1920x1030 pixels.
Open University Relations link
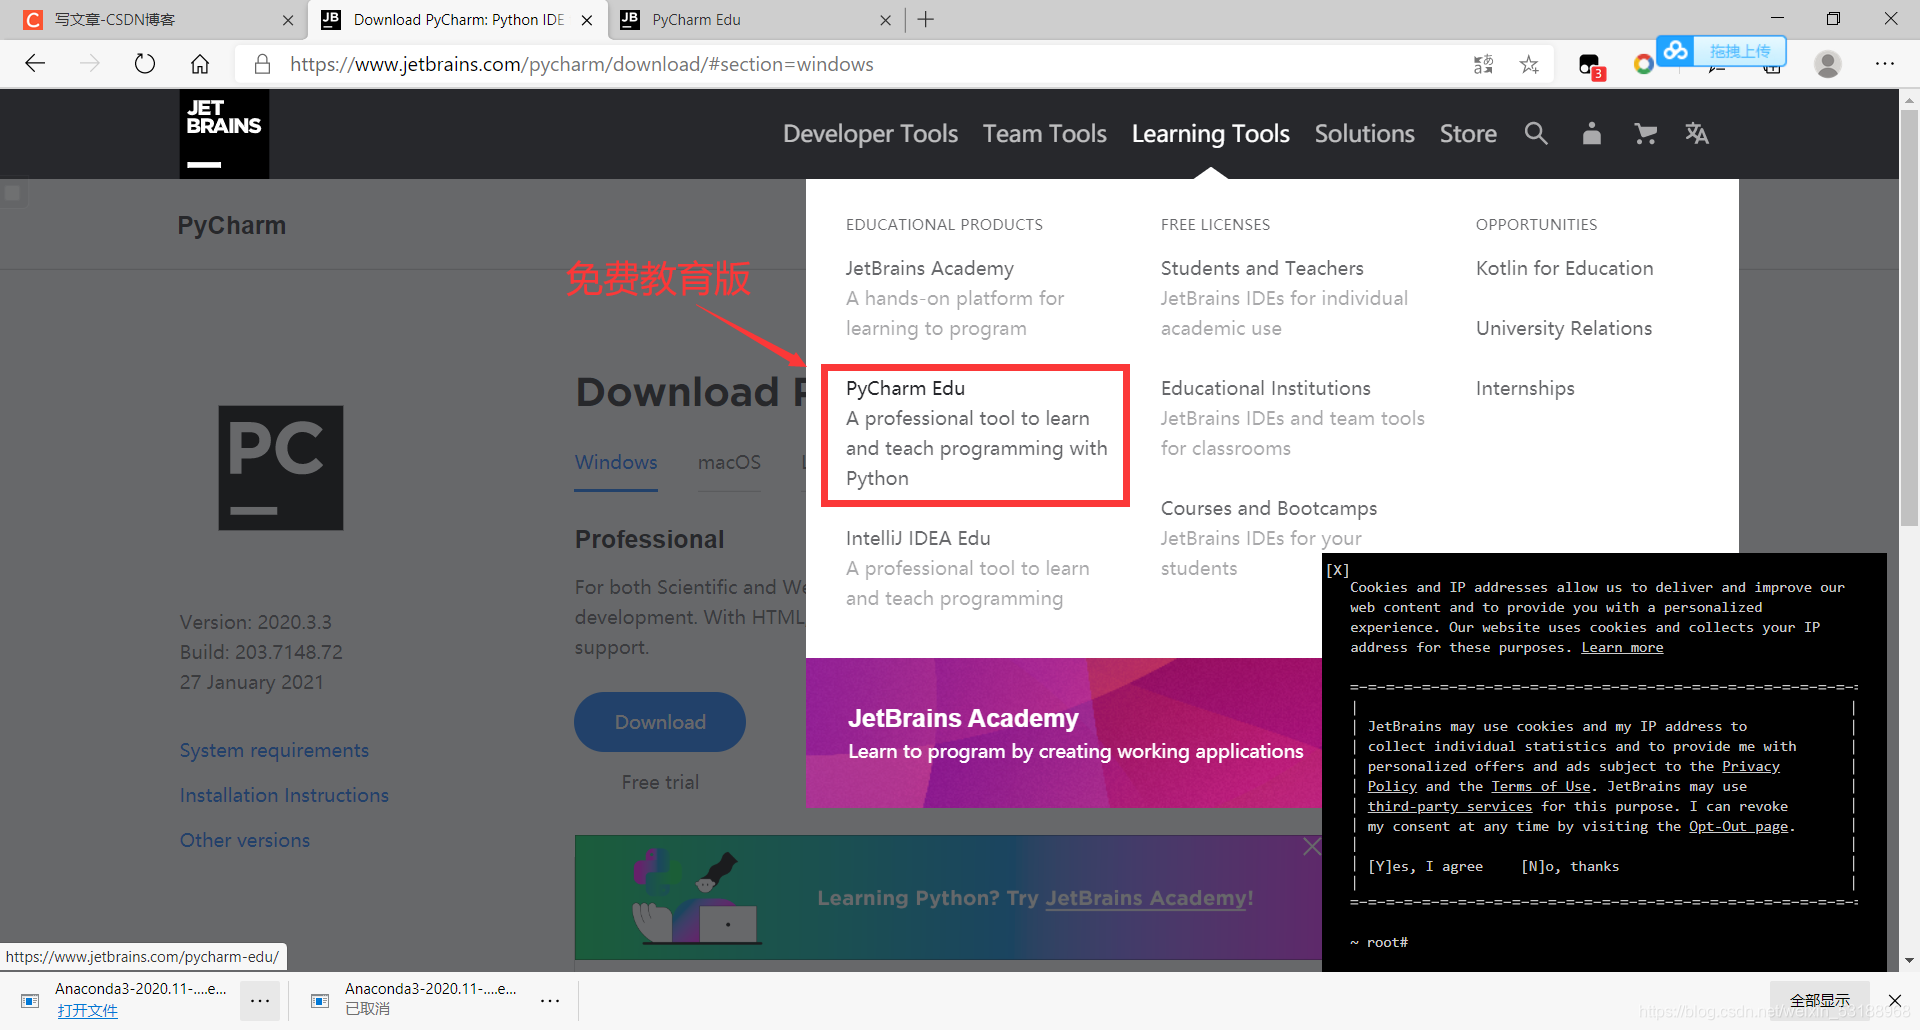tap(1563, 328)
